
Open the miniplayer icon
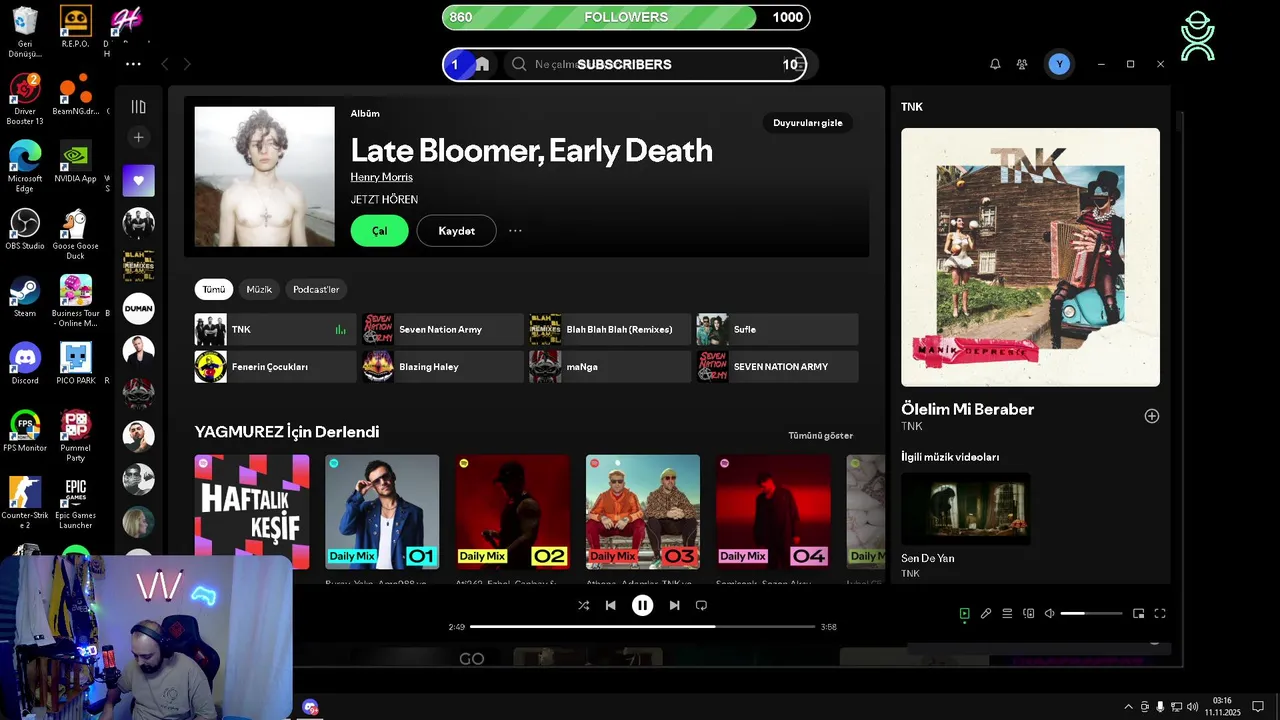(1138, 613)
